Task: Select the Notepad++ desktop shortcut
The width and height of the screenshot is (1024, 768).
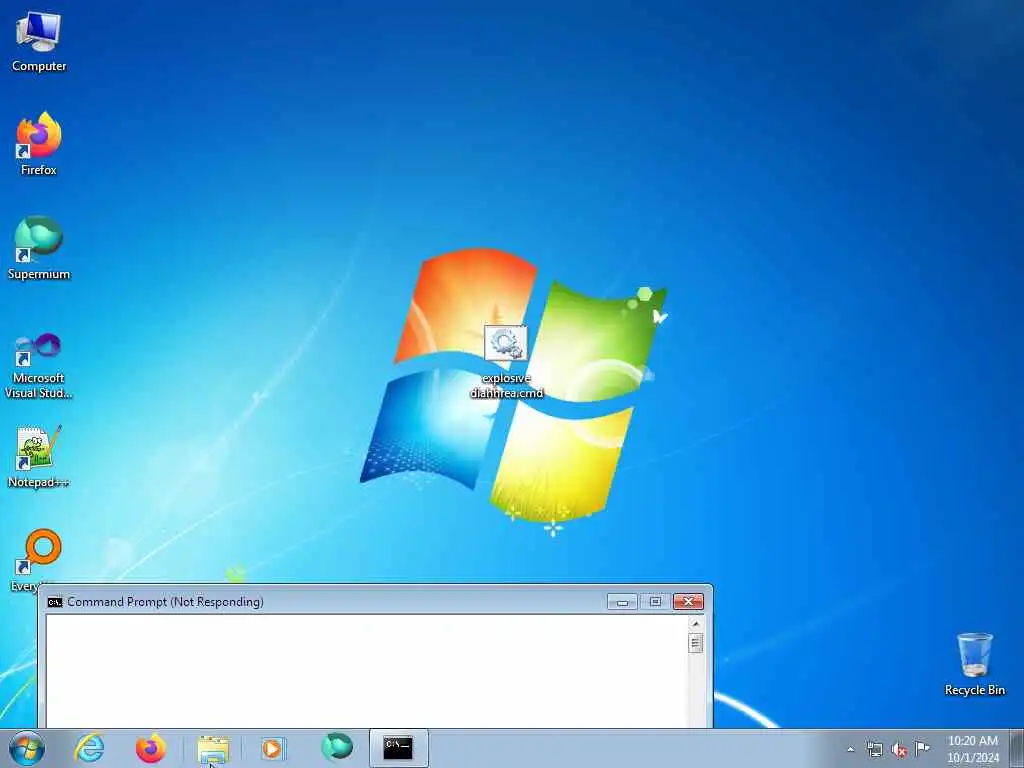Action: [39, 457]
